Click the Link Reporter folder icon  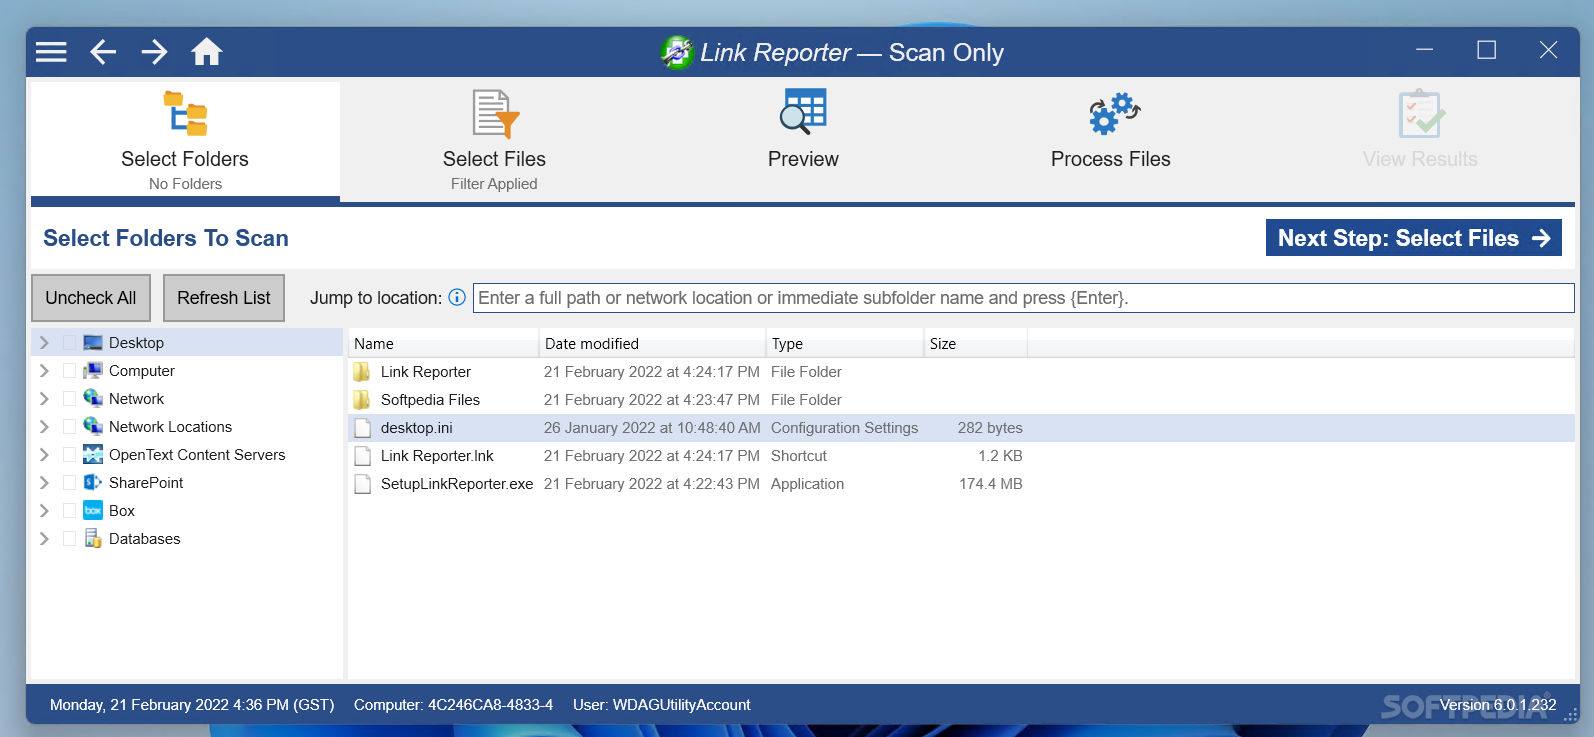362,372
